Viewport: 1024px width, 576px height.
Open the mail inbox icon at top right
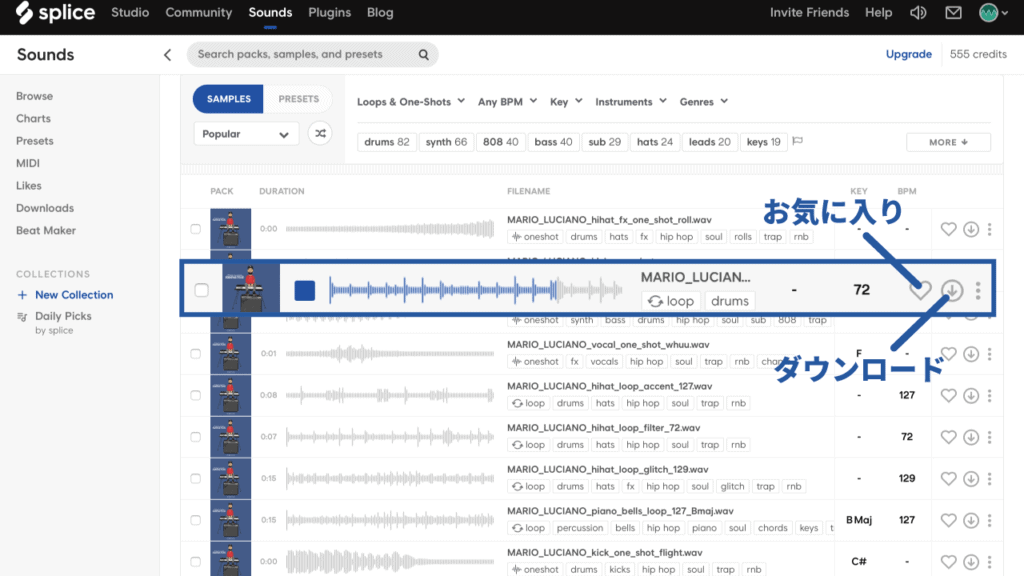[951, 13]
